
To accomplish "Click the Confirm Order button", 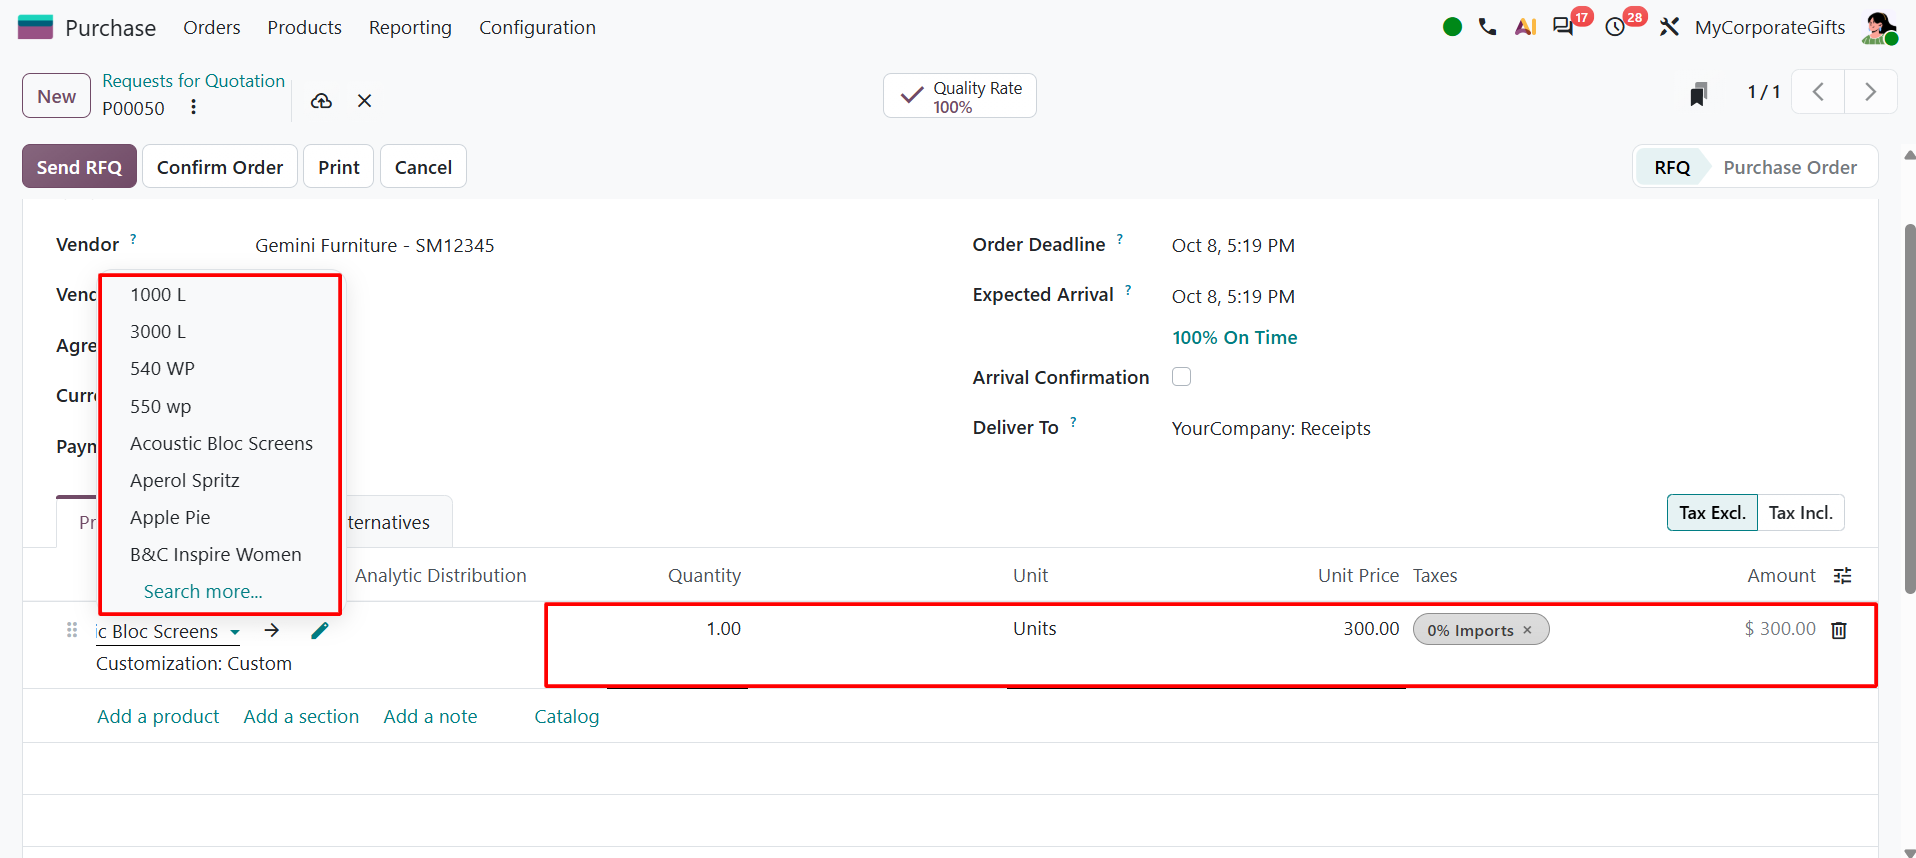I will point(220,167).
